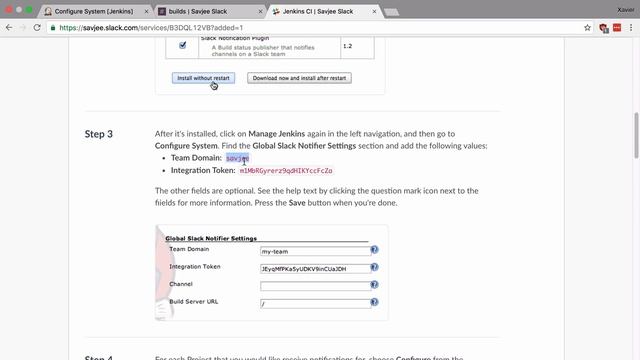Click help icon next to Channel field
The width and height of the screenshot is (640, 360).
click(x=374, y=284)
